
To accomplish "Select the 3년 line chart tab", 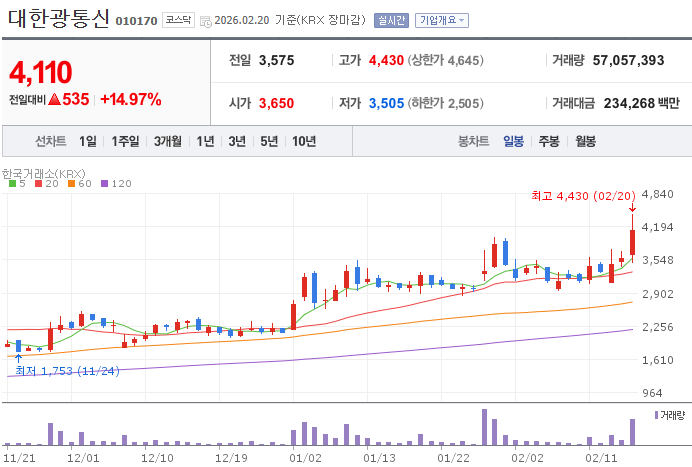I will coord(237,141).
